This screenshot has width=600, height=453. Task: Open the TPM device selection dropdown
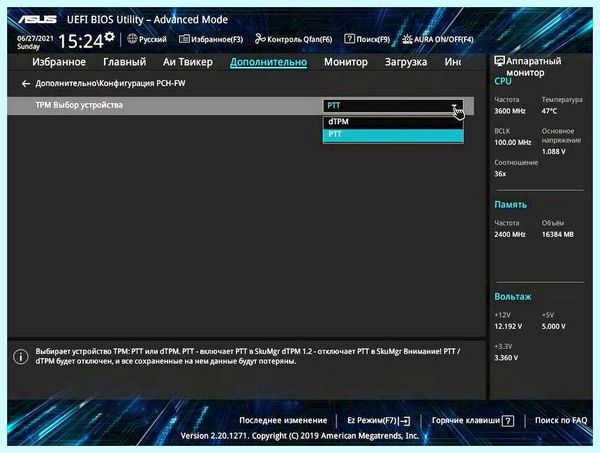point(393,106)
